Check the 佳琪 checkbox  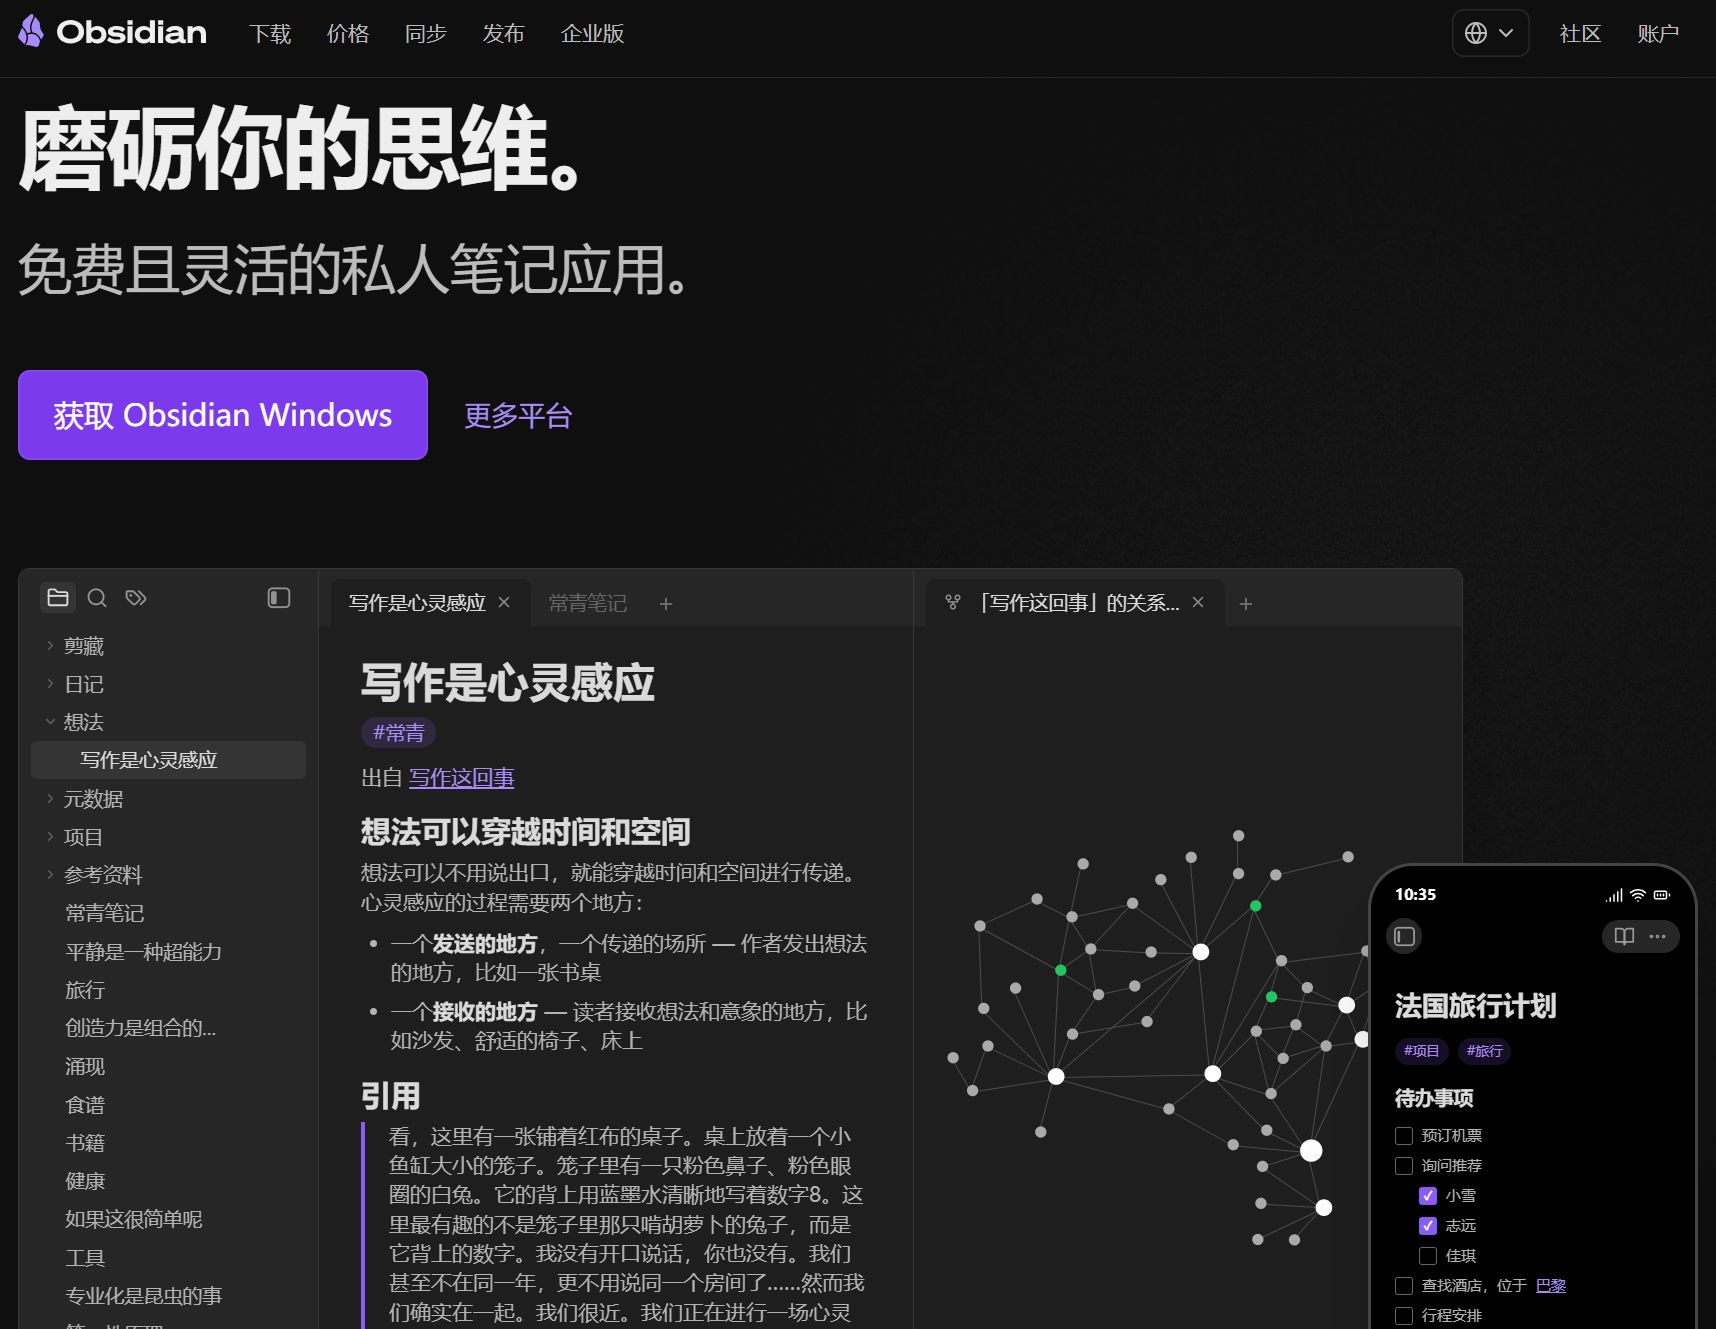tap(1428, 1255)
